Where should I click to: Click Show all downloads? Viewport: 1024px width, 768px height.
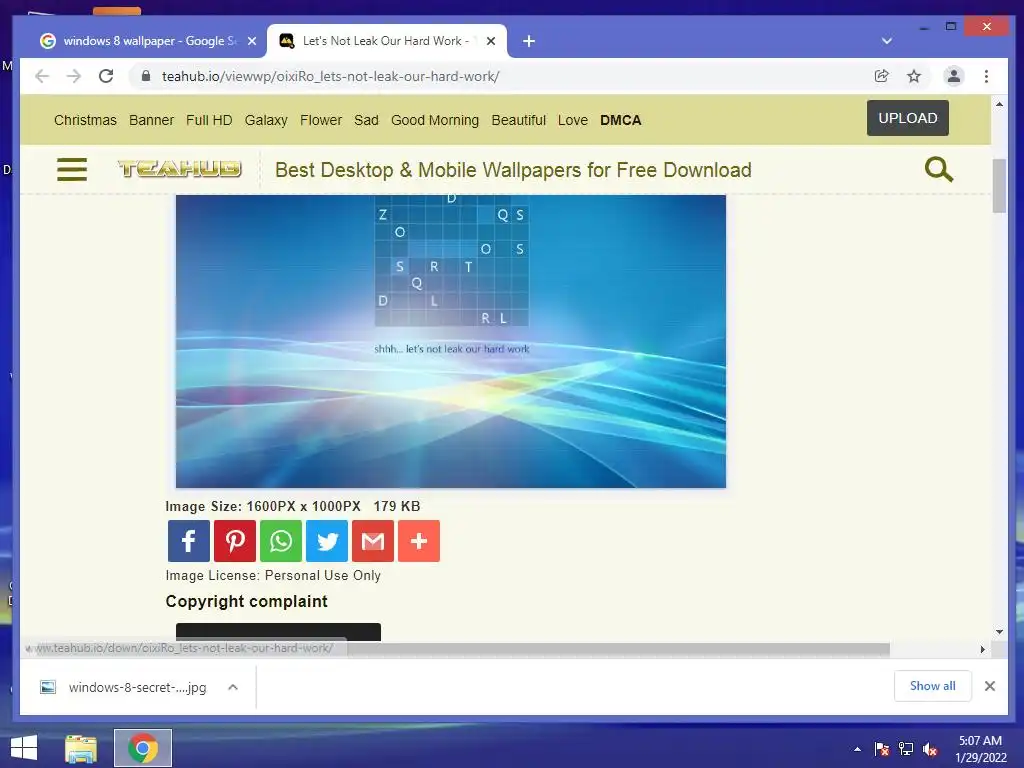click(933, 686)
